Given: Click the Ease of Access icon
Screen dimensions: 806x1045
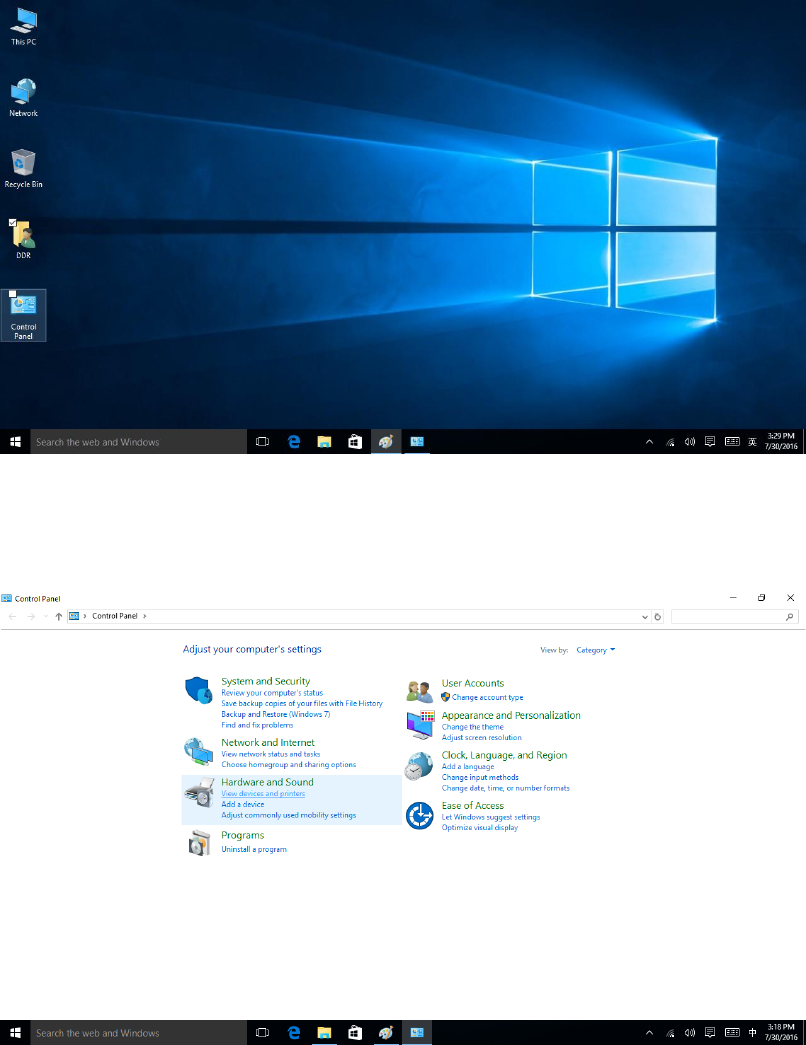Looking at the screenshot, I should [420, 816].
